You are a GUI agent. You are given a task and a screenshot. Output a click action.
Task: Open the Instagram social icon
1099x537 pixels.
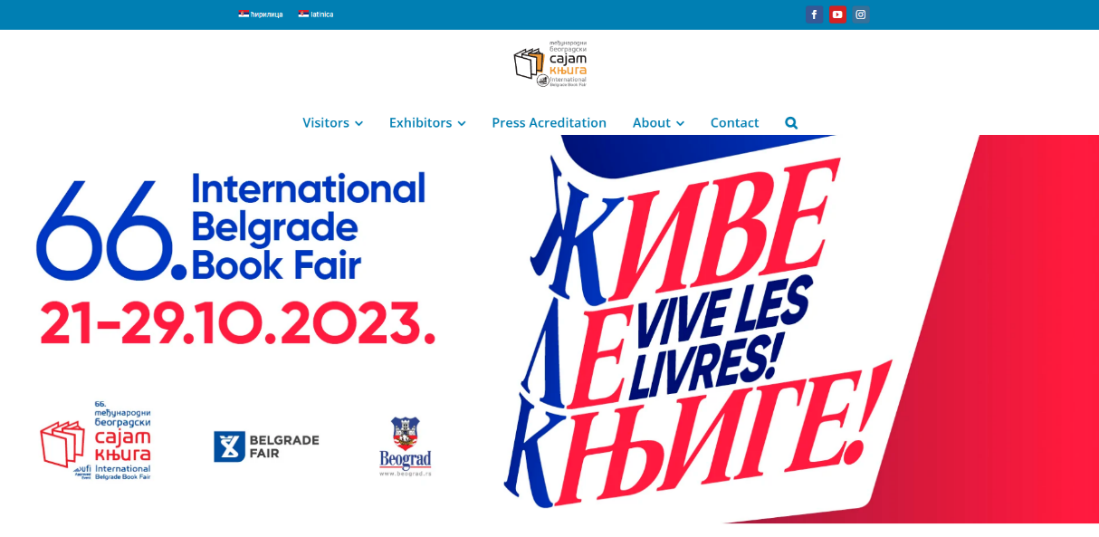tap(861, 15)
